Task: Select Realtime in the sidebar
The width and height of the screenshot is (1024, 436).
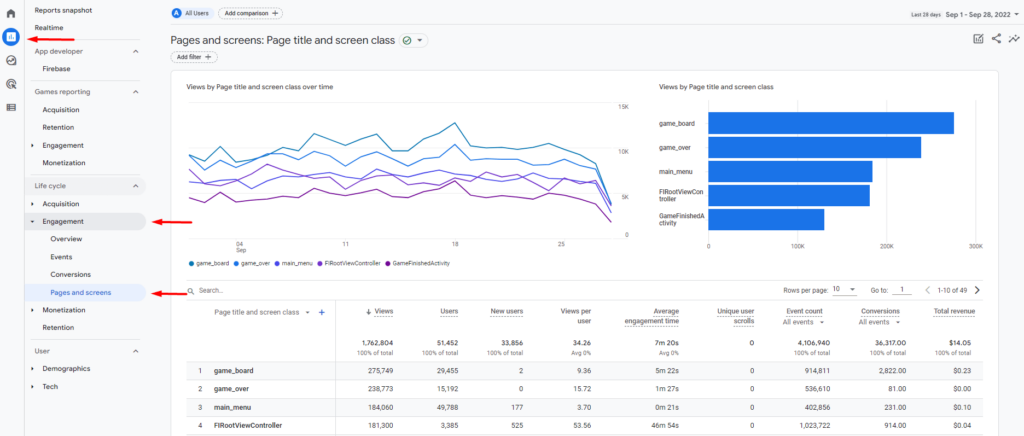Action: click(49, 27)
